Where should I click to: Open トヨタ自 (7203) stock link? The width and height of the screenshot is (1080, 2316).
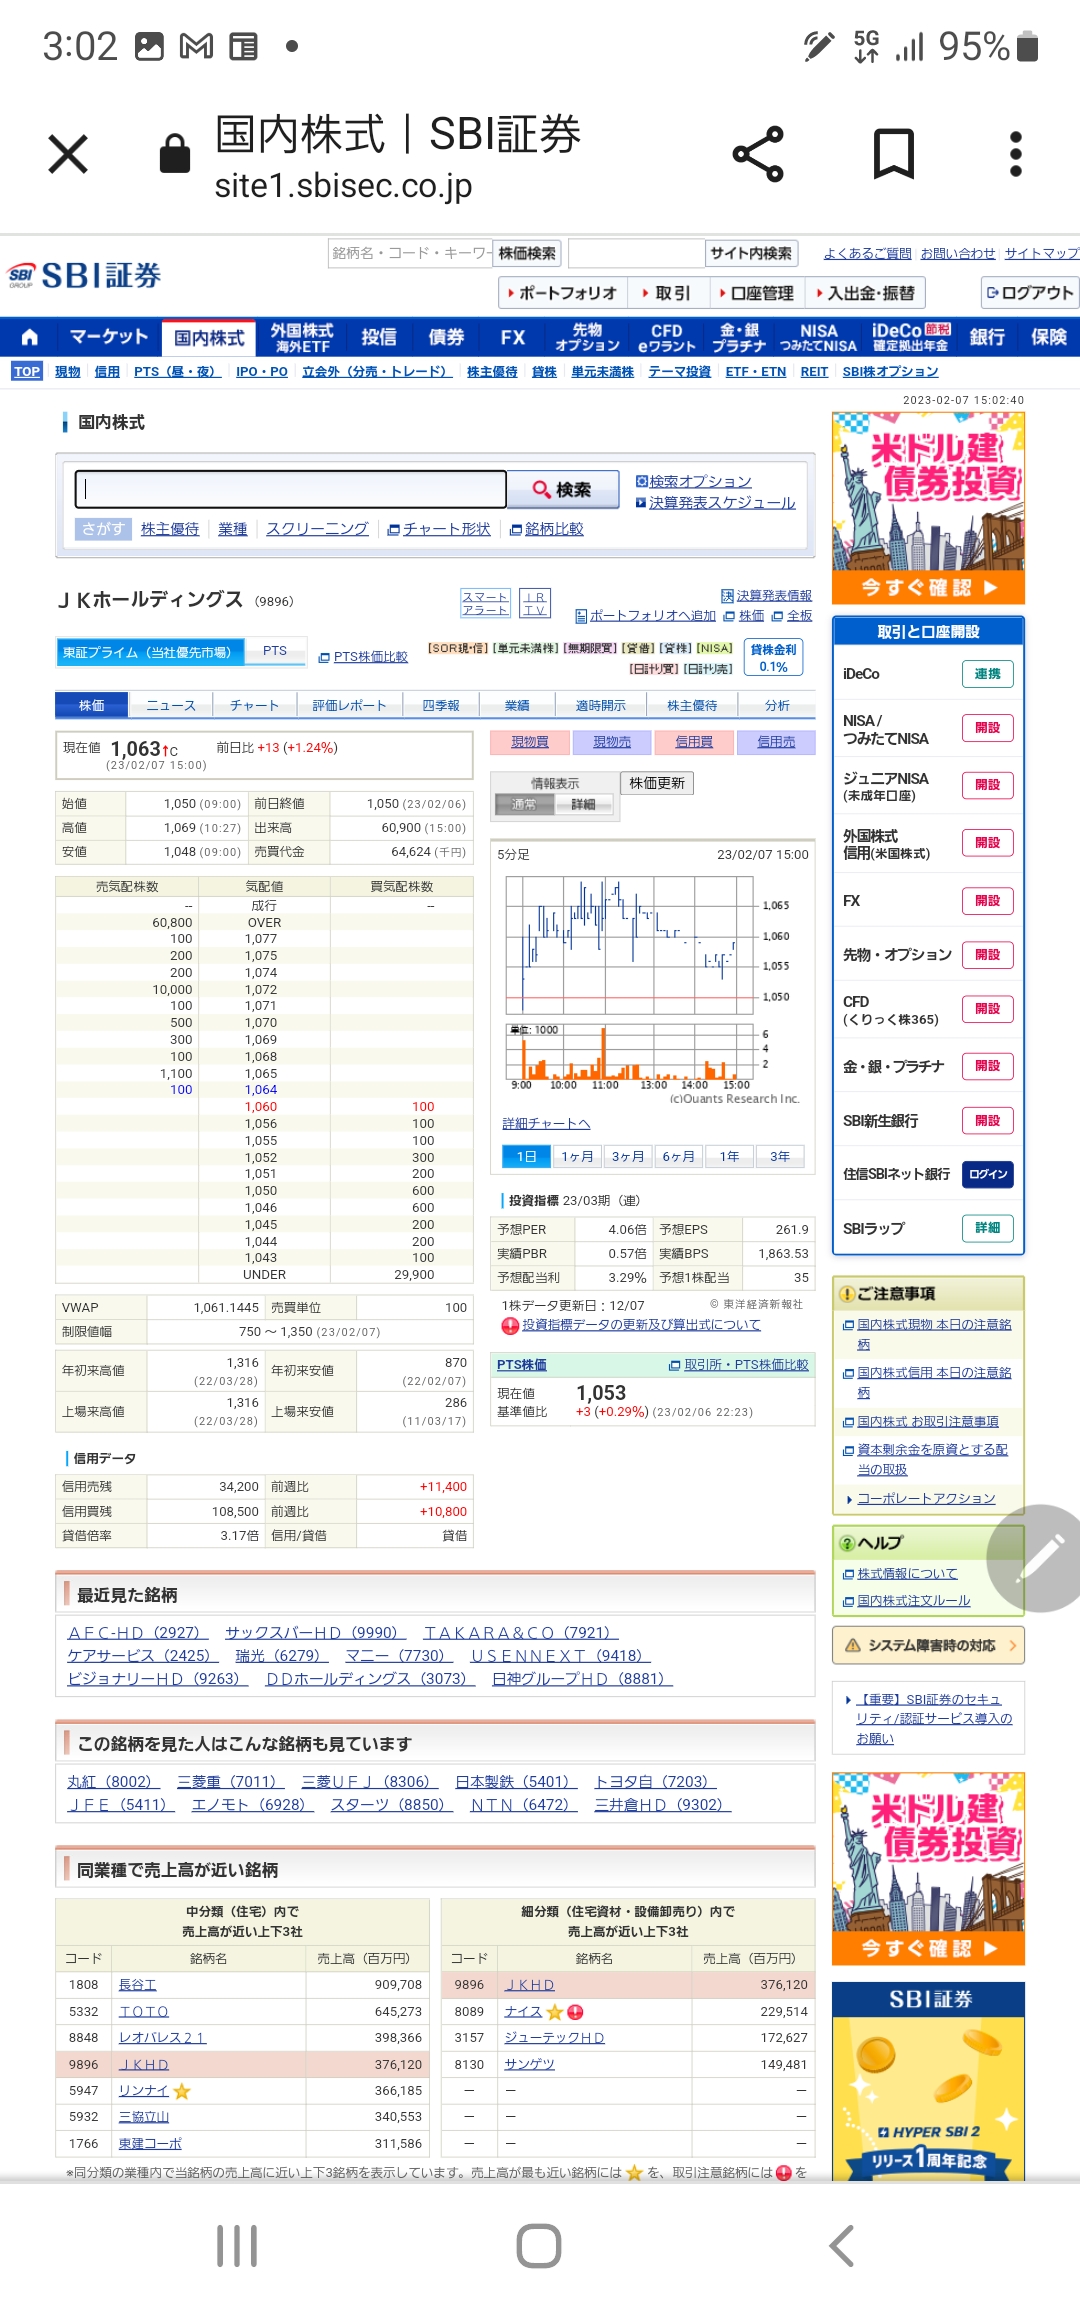(x=655, y=1782)
